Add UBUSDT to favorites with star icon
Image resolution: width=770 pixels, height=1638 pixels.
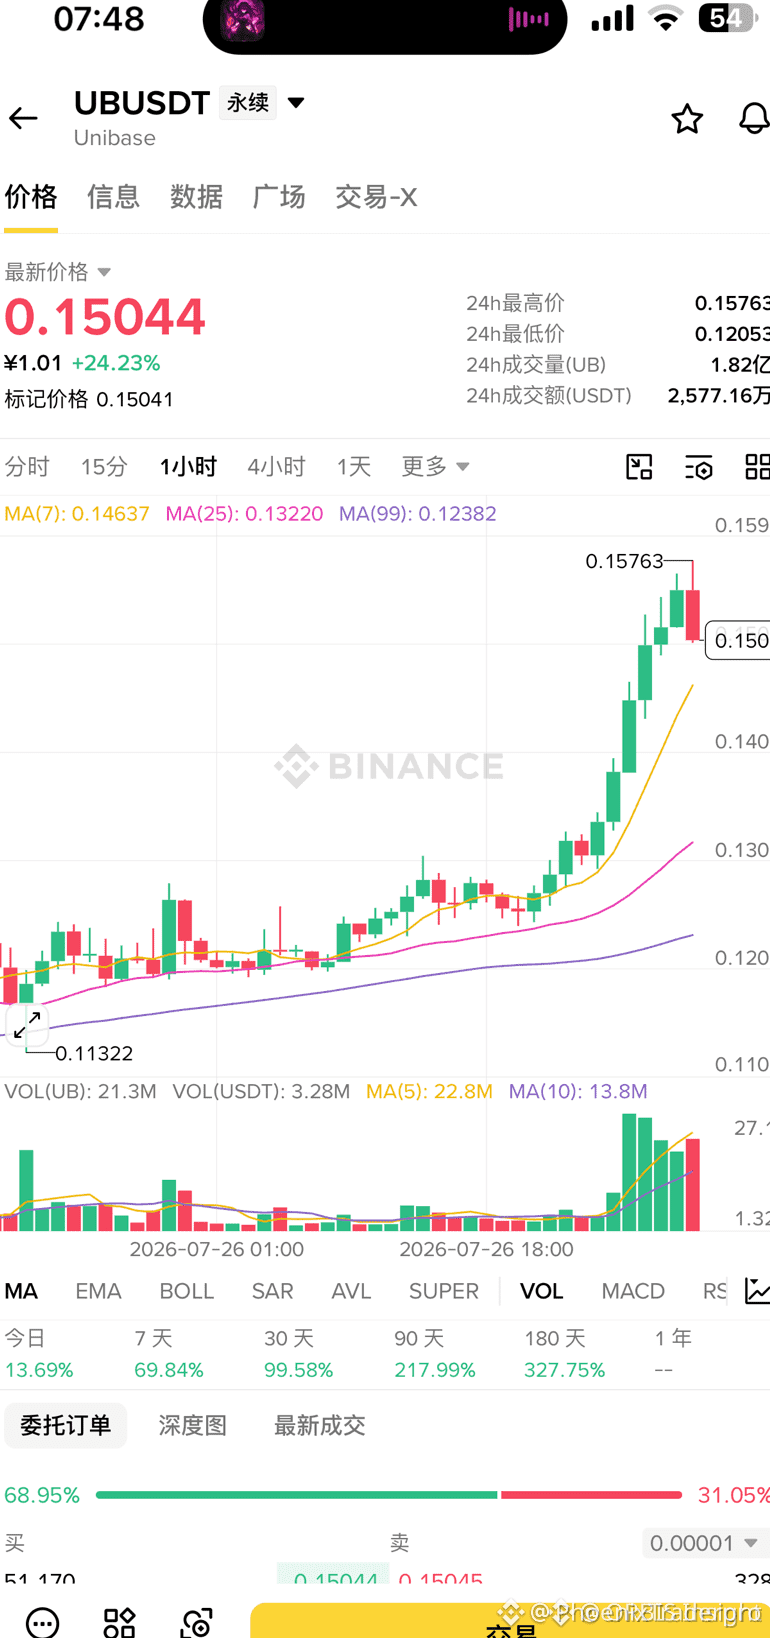click(x=687, y=119)
